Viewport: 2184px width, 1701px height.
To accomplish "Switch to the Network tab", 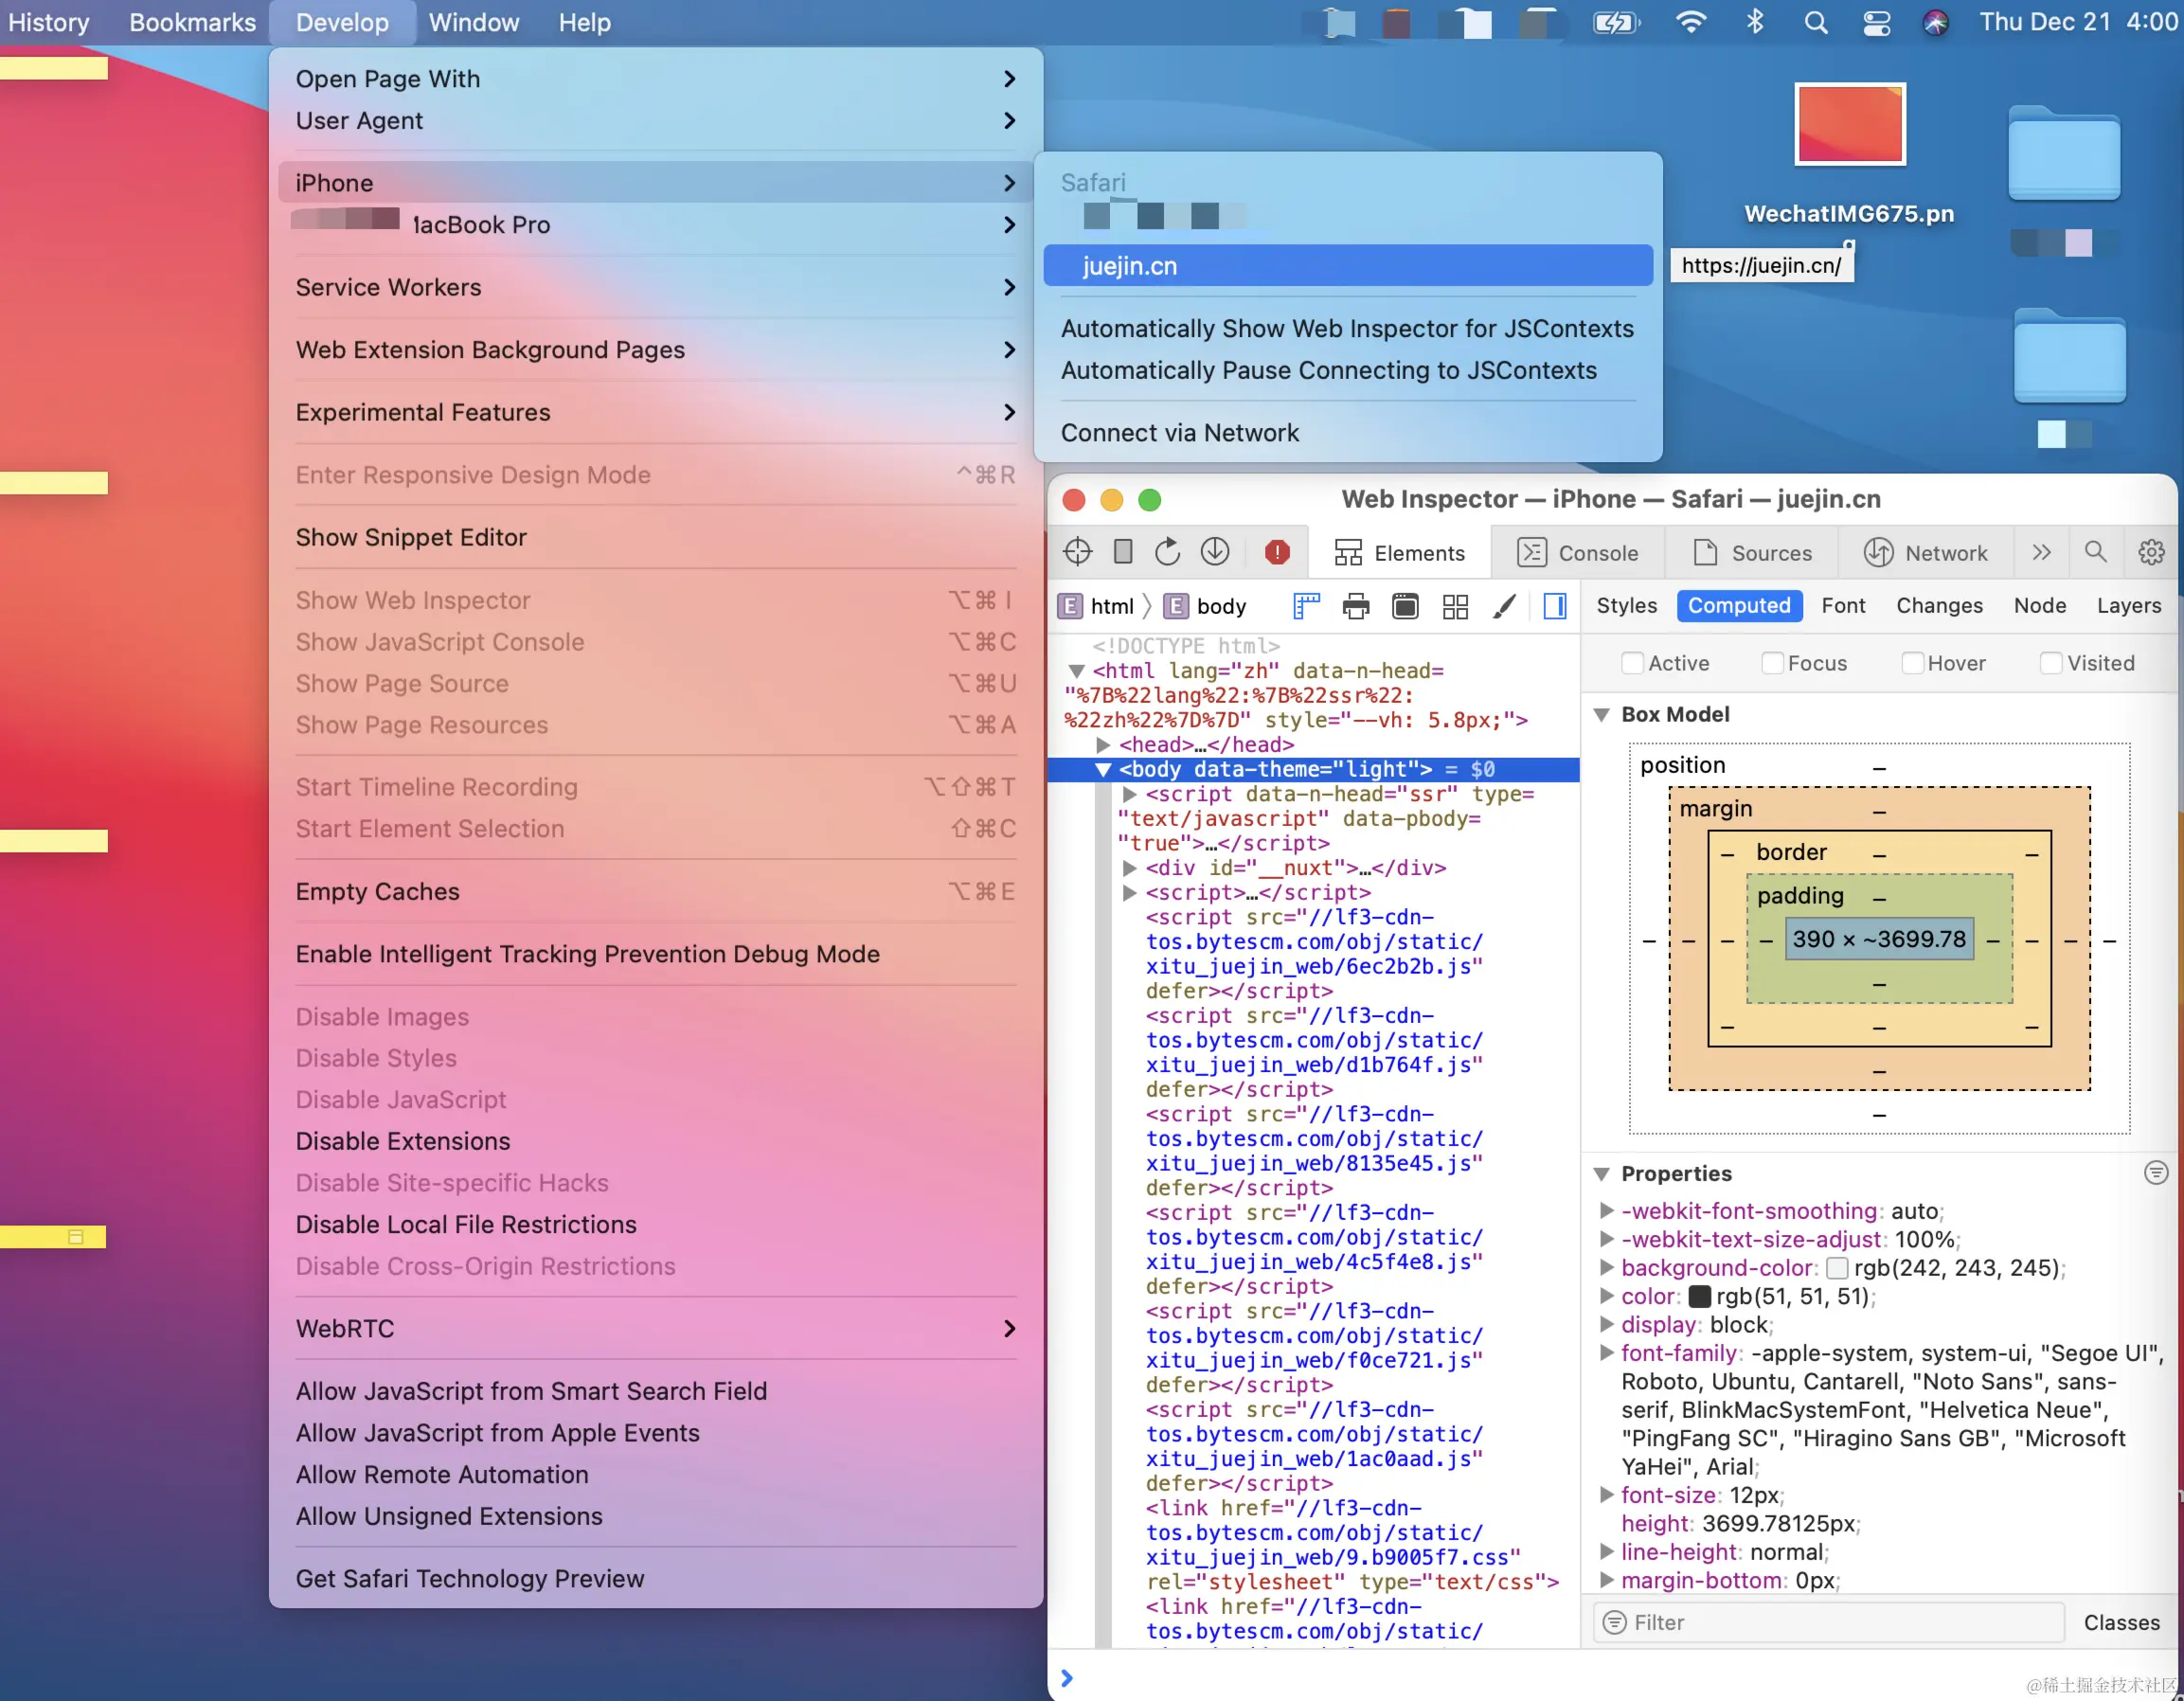I will click(x=1926, y=552).
